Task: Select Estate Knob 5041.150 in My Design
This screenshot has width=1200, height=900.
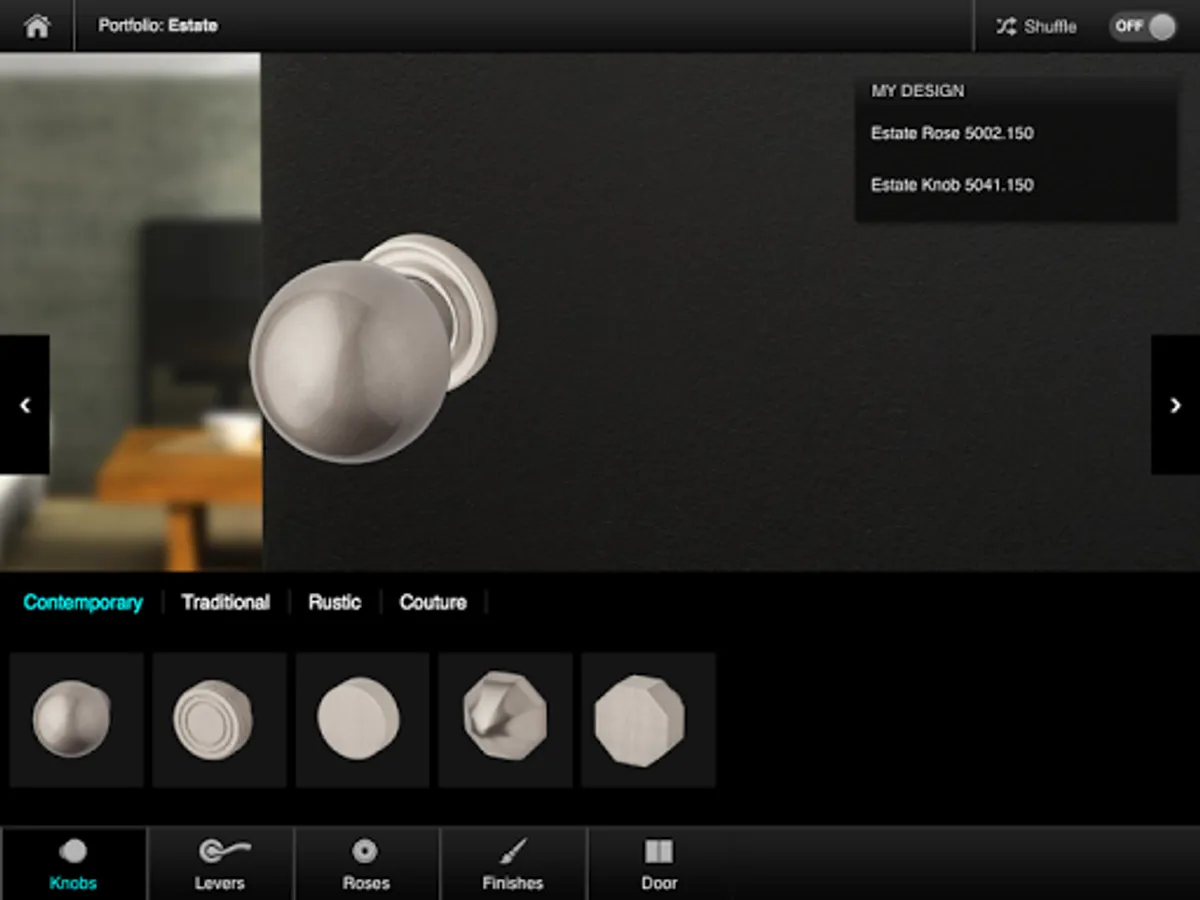Action: point(952,185)
